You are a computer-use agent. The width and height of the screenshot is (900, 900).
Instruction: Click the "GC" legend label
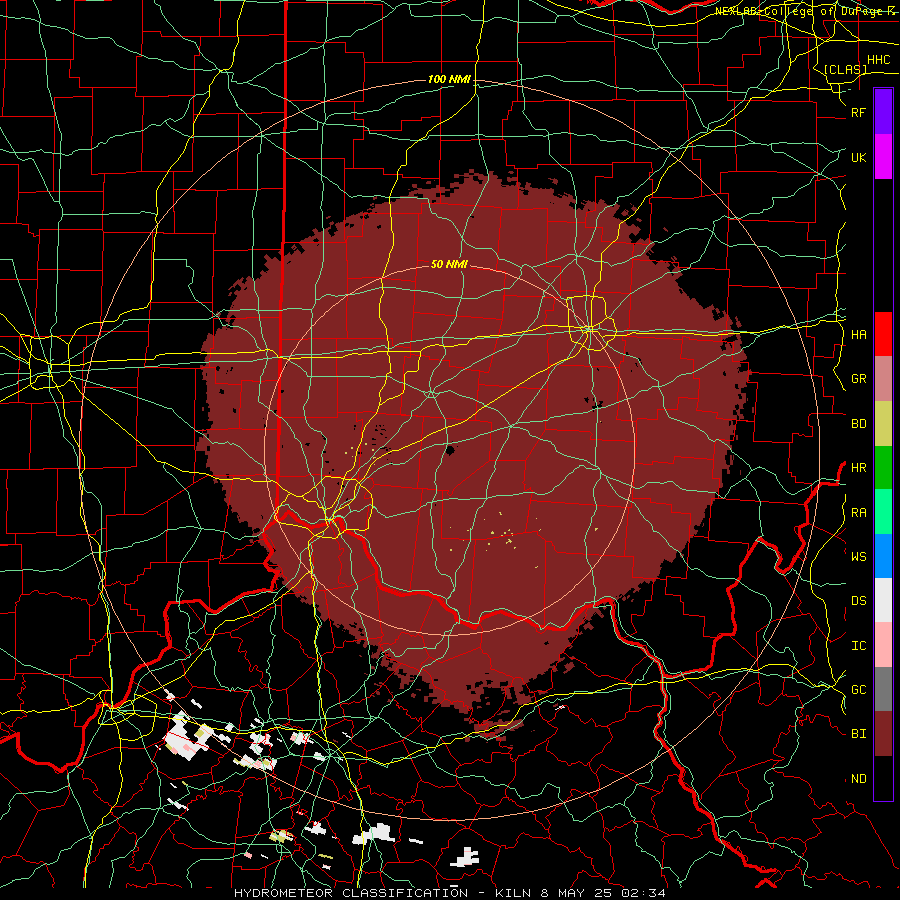[x=858, y=690]
